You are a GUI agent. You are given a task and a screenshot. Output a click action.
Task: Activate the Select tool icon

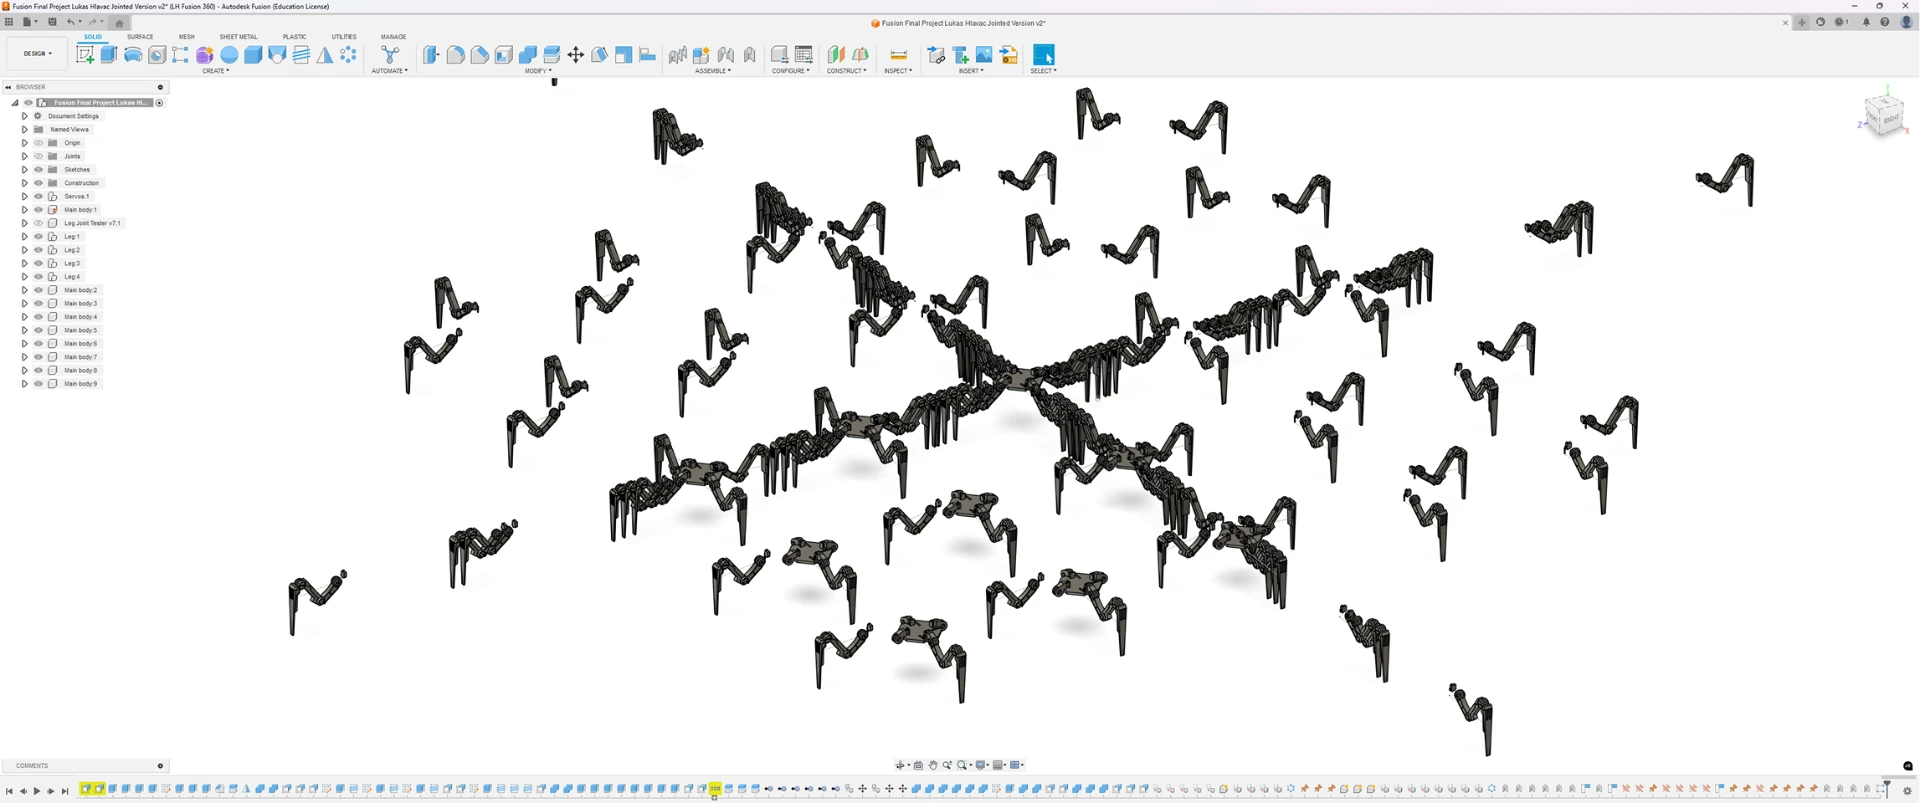click(1043, 55)
